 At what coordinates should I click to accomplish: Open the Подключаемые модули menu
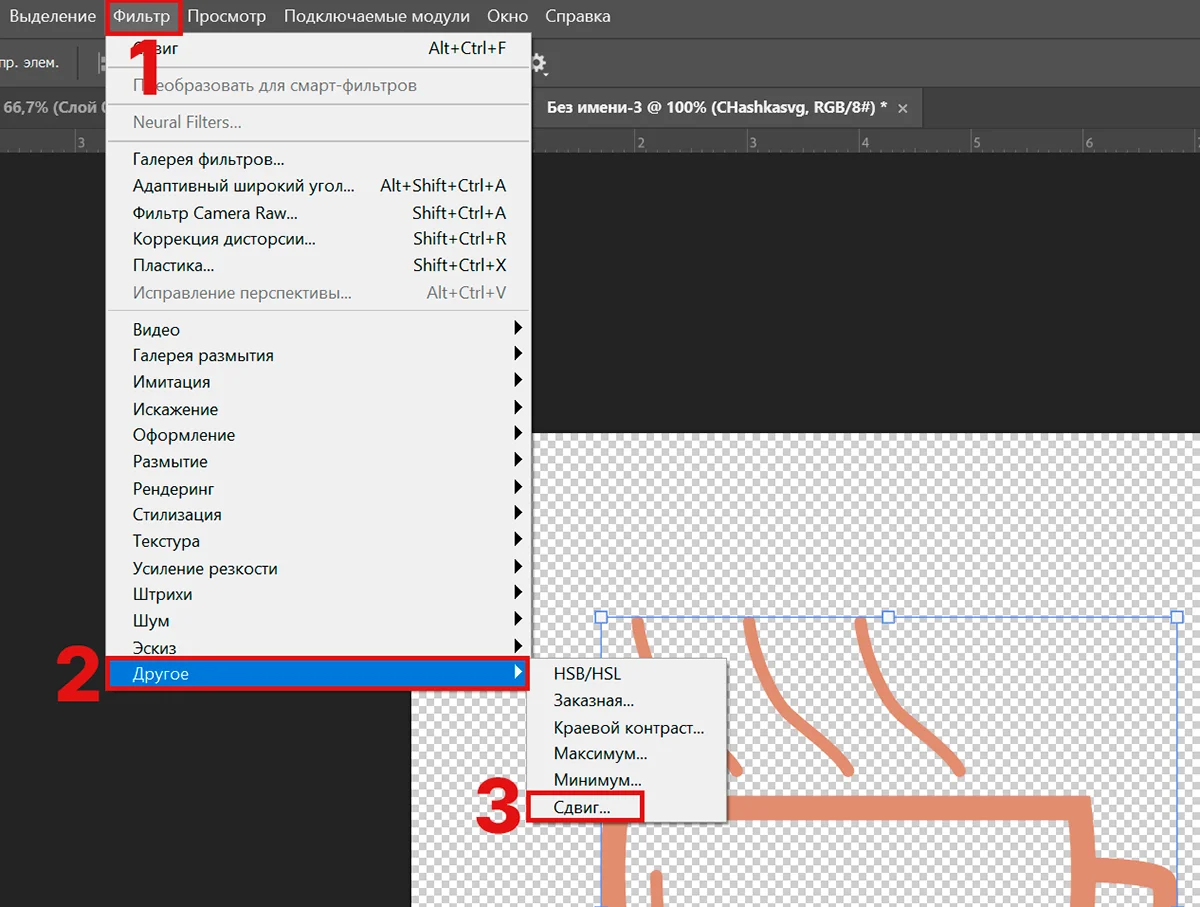[377, 17]
